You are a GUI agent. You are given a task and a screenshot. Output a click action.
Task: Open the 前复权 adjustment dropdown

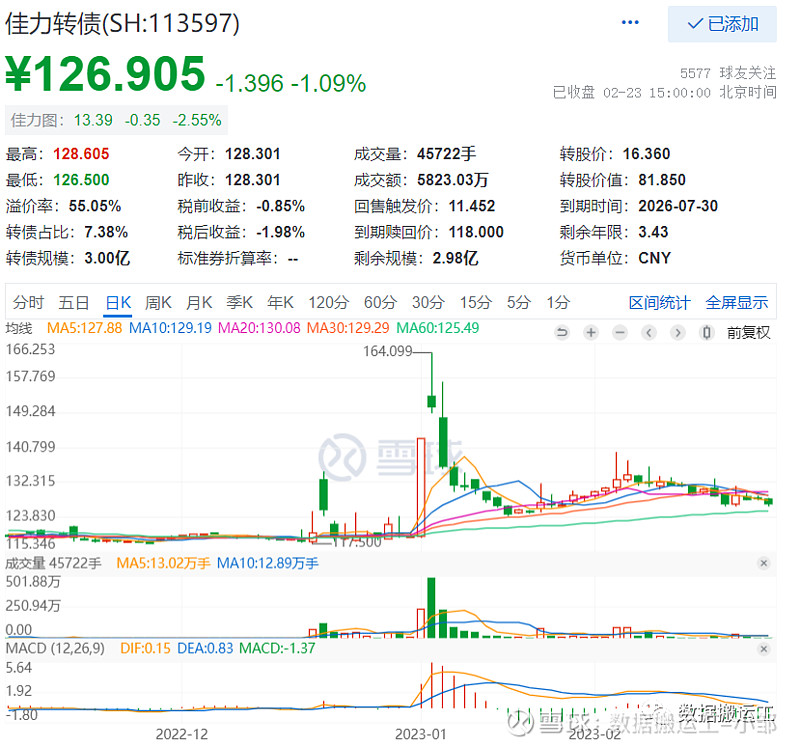pyautogui.click(x=748, y=333)
